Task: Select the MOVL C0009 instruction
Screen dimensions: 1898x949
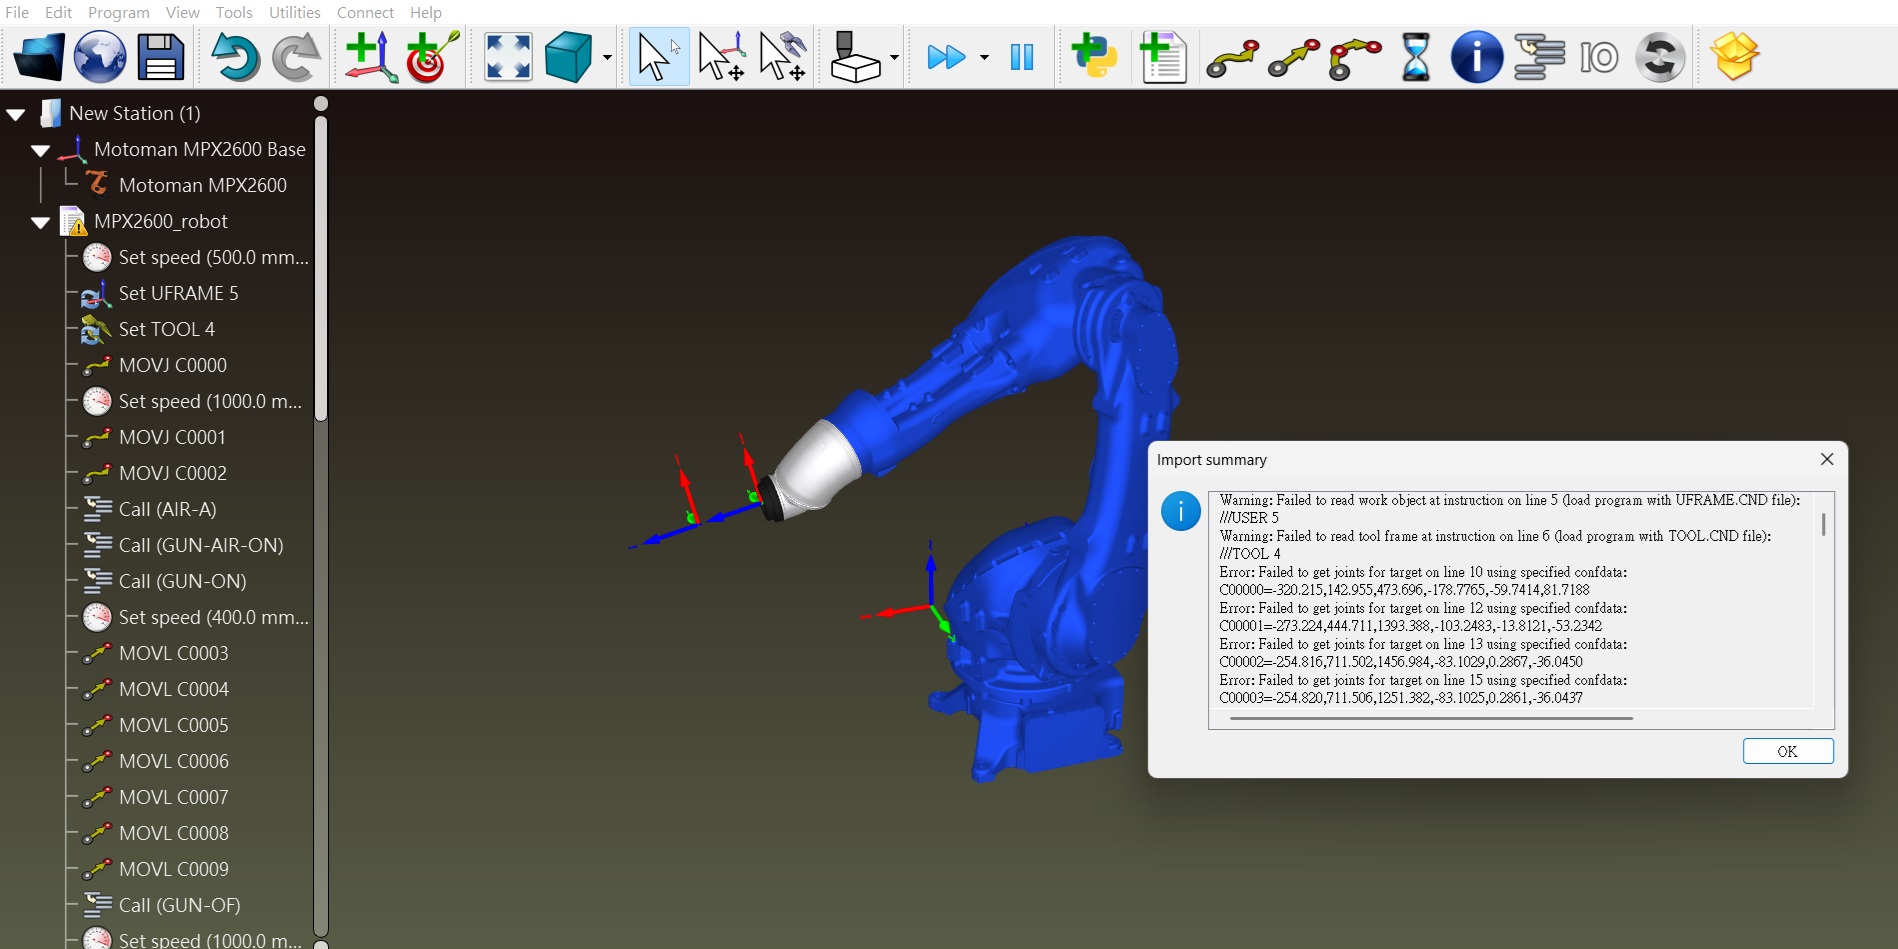Action: pyautogui.click(x=173, y=869)
